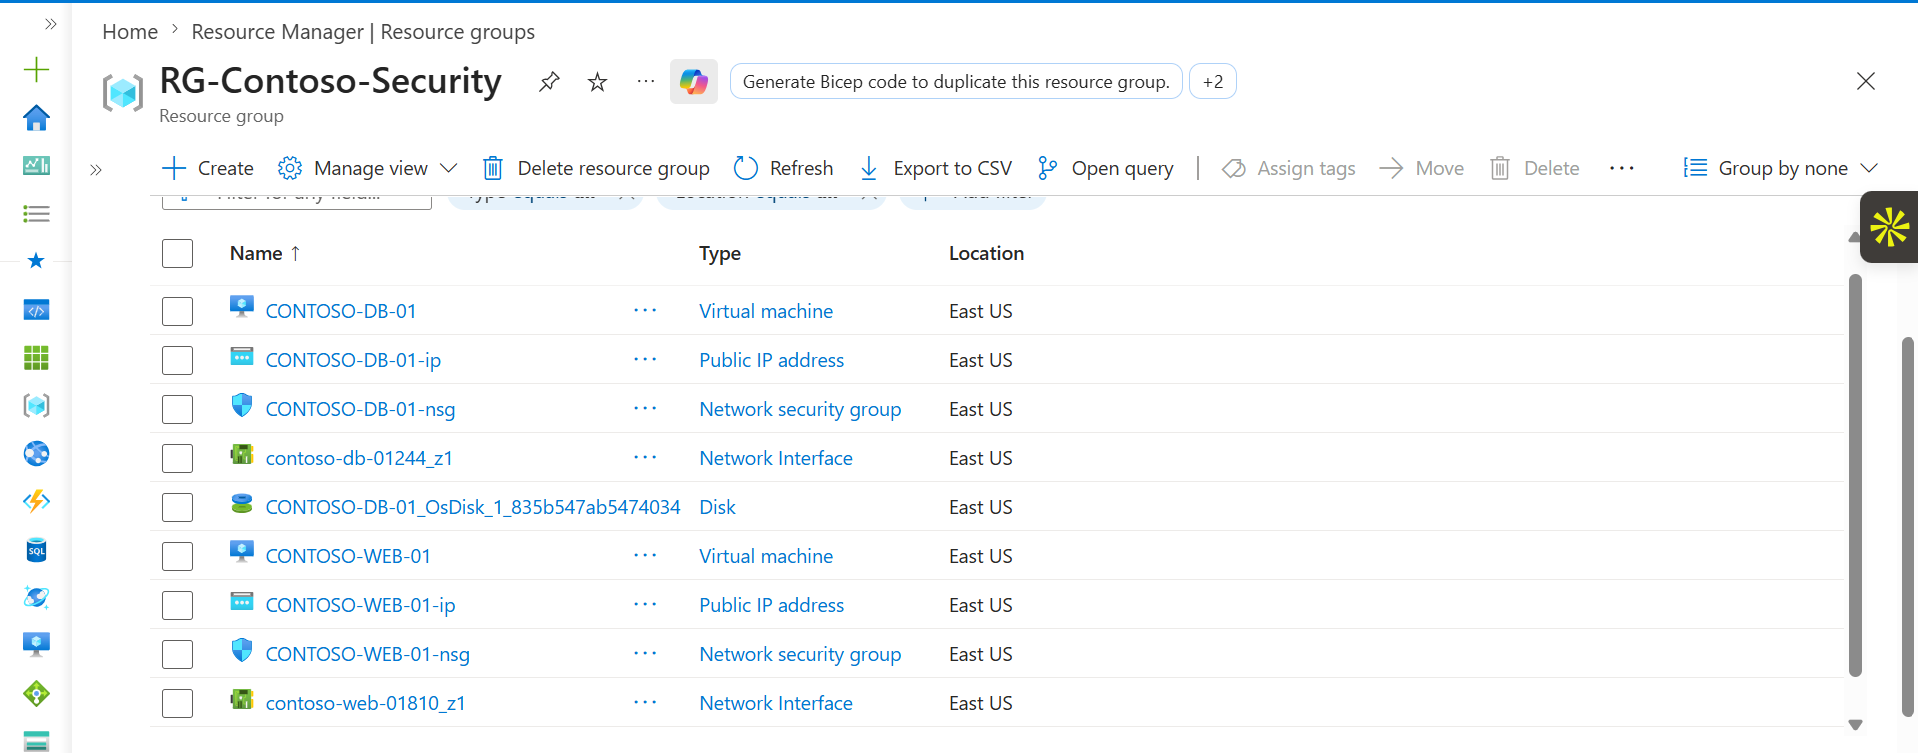The height and width of the screenshot is (753, 1918).
Task: Open the All resources green grid icon
Action: [x=36, y=357]
